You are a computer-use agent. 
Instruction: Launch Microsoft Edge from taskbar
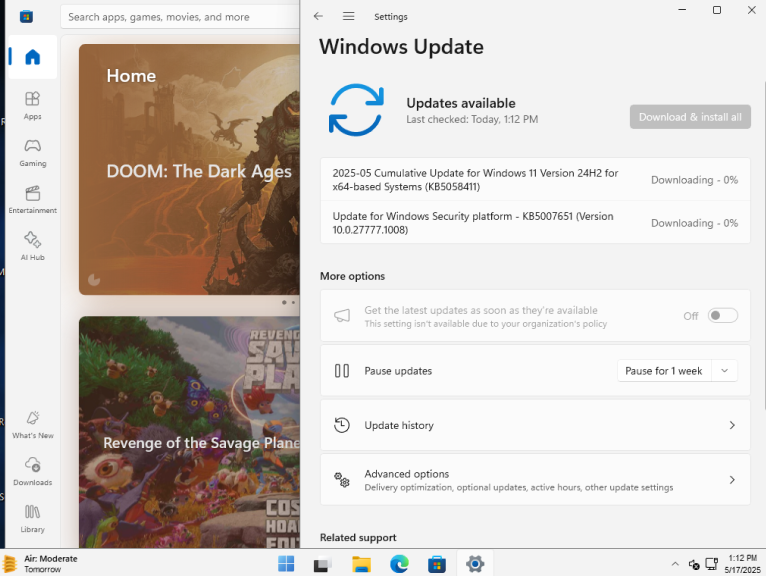coord(399,564)
